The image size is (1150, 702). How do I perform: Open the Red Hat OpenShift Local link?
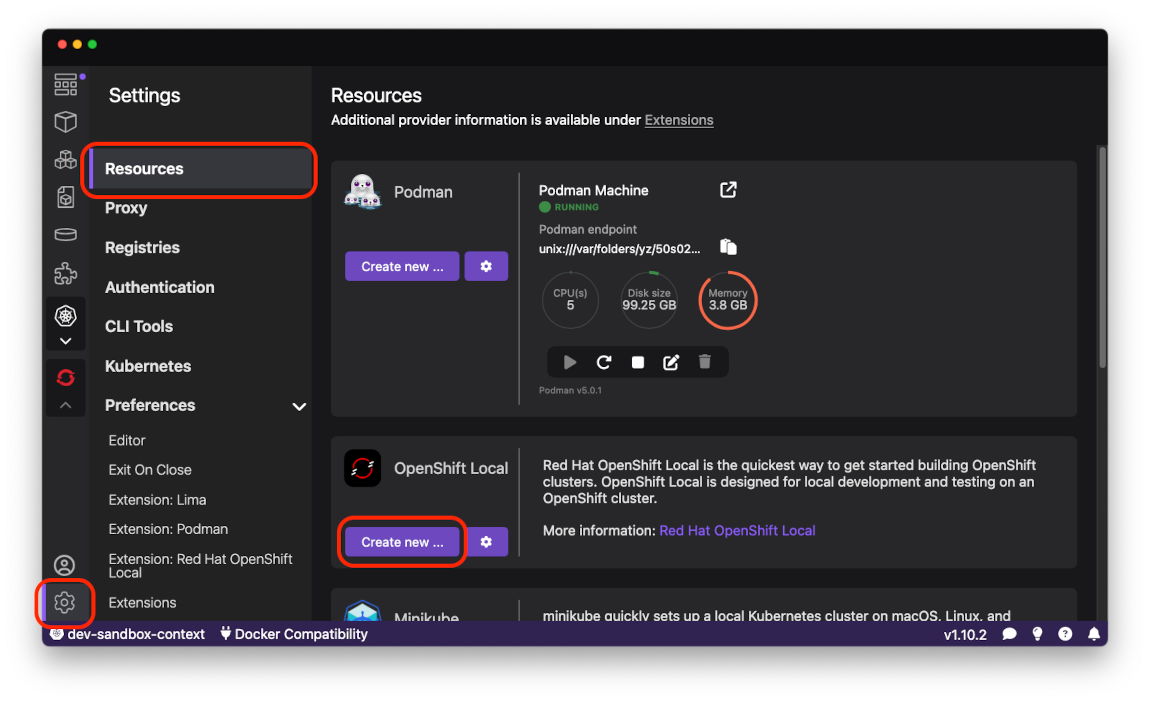point(737,531)
